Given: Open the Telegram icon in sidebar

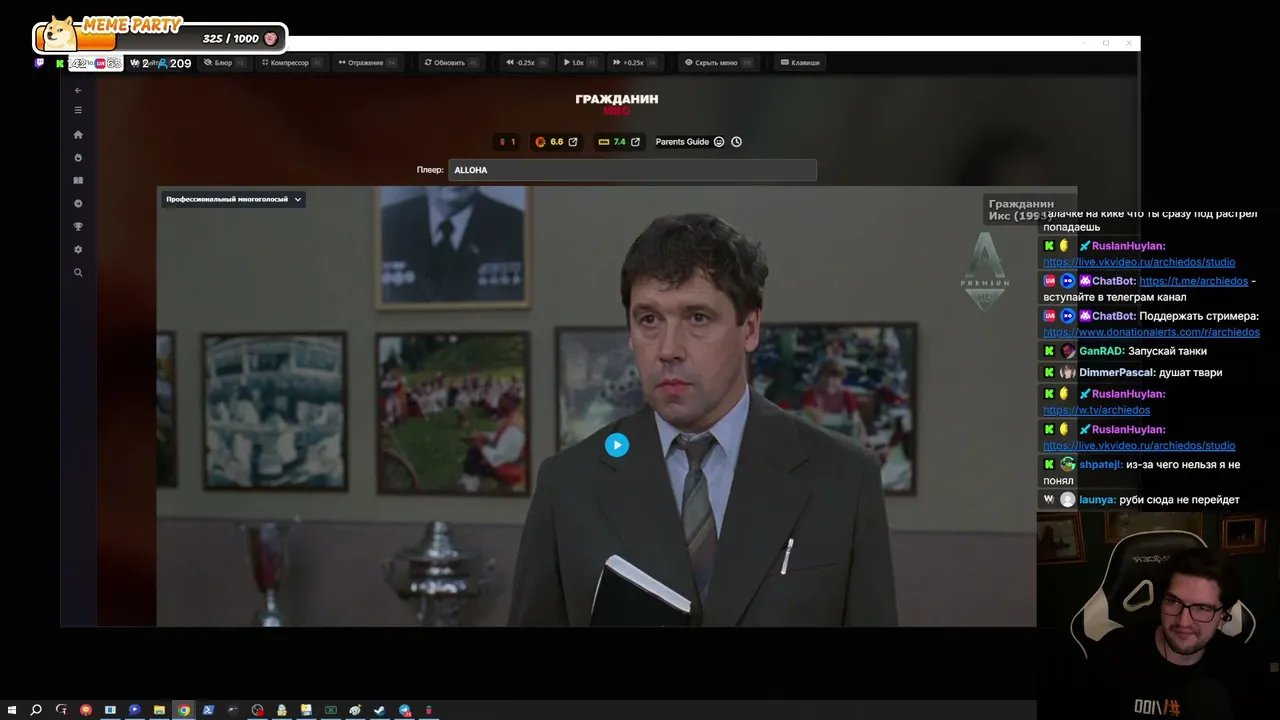Looking at the screenshot, I should (x=78, y=204).
